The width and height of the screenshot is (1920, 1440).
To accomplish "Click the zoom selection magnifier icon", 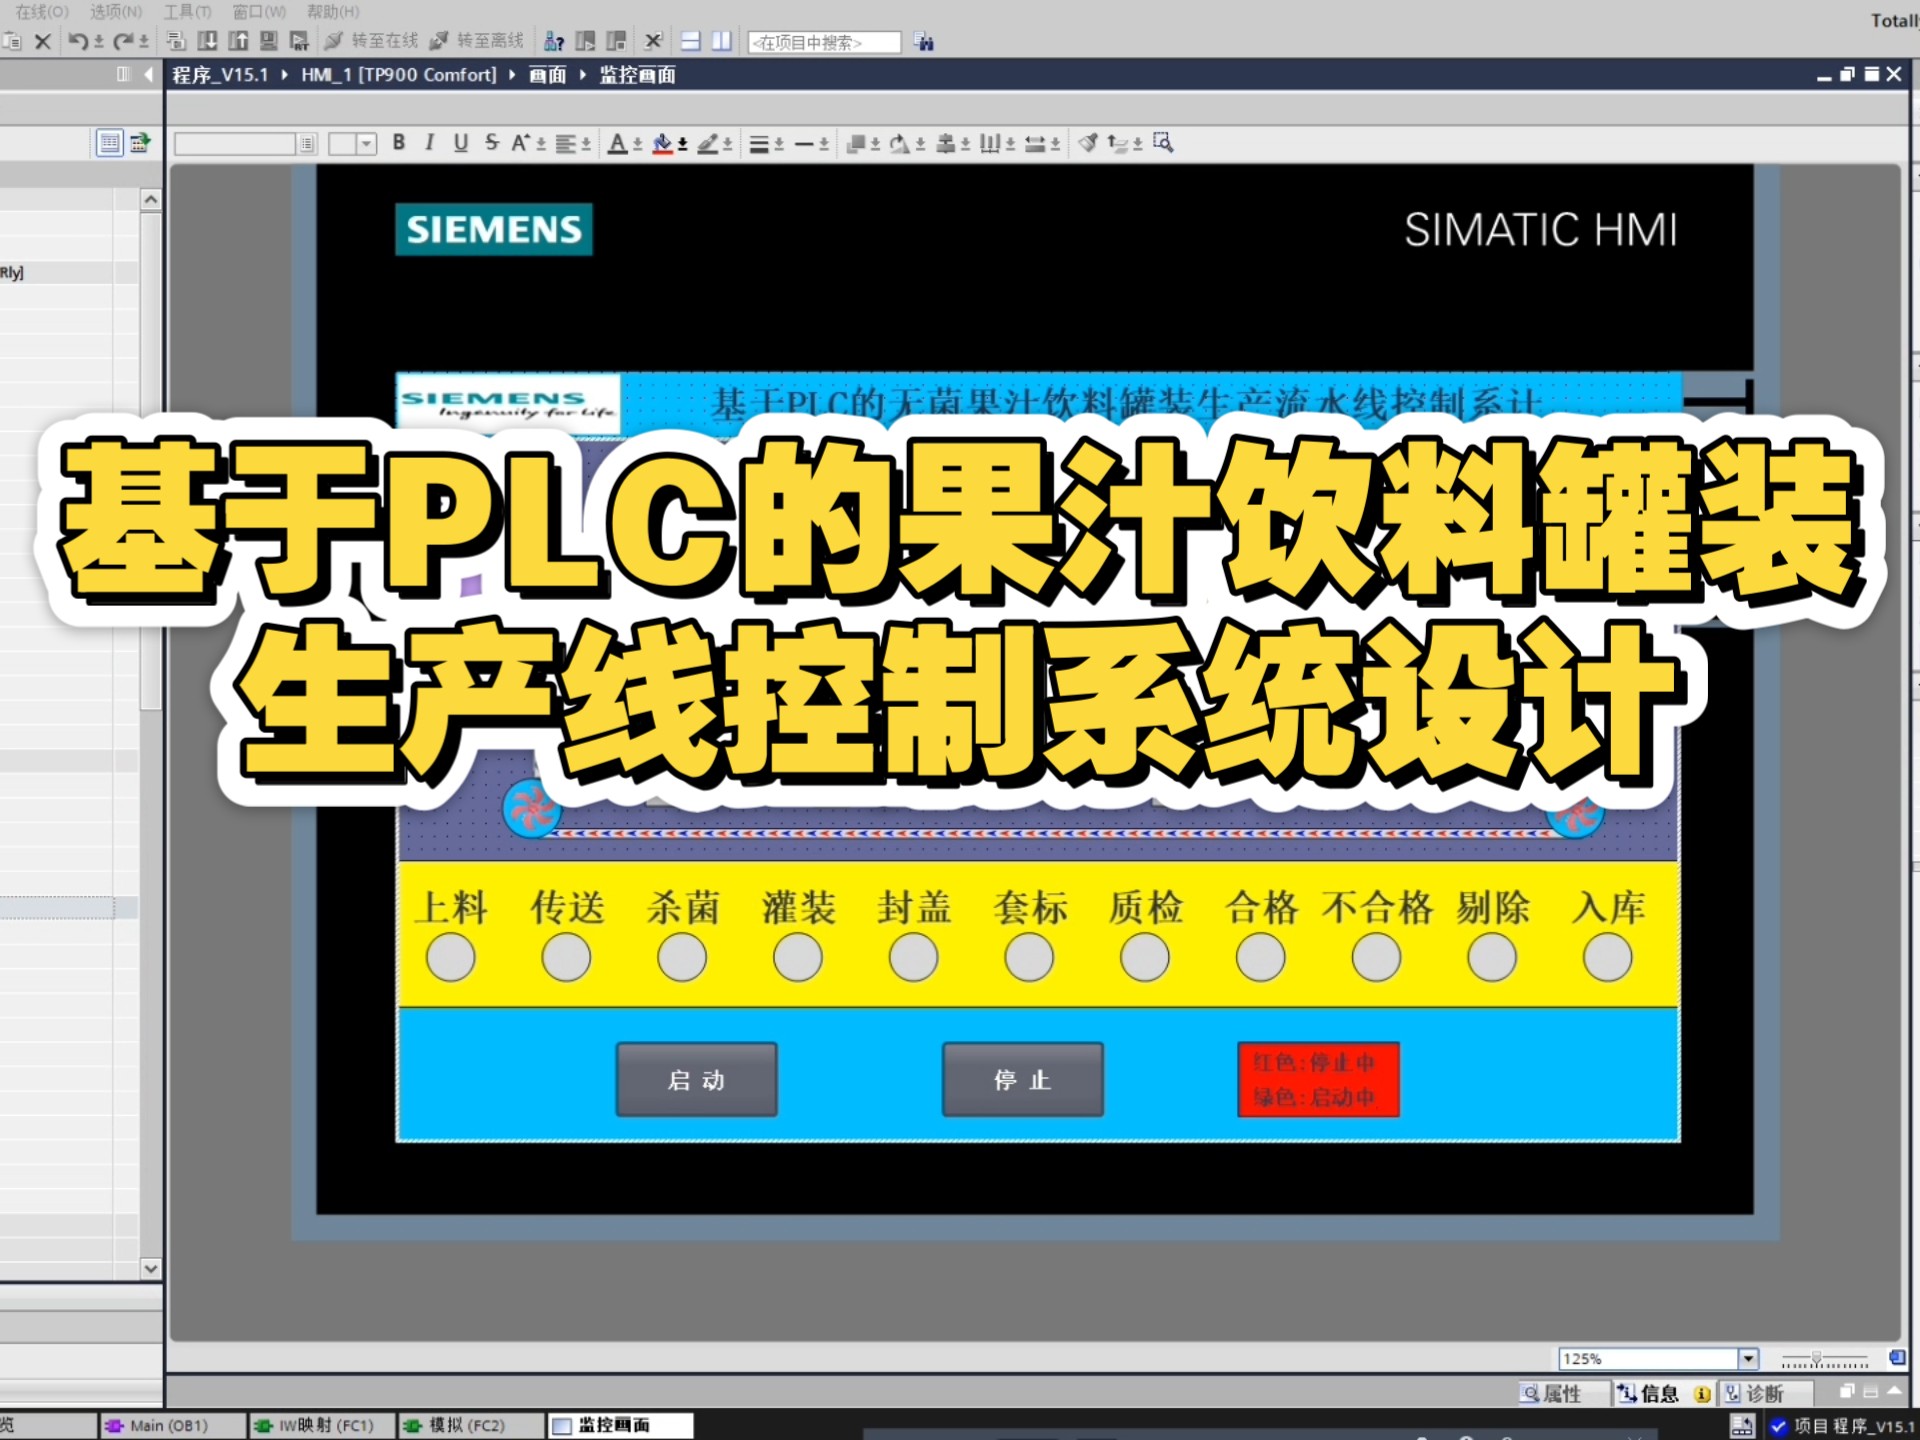I will [x=1162, y=143].
